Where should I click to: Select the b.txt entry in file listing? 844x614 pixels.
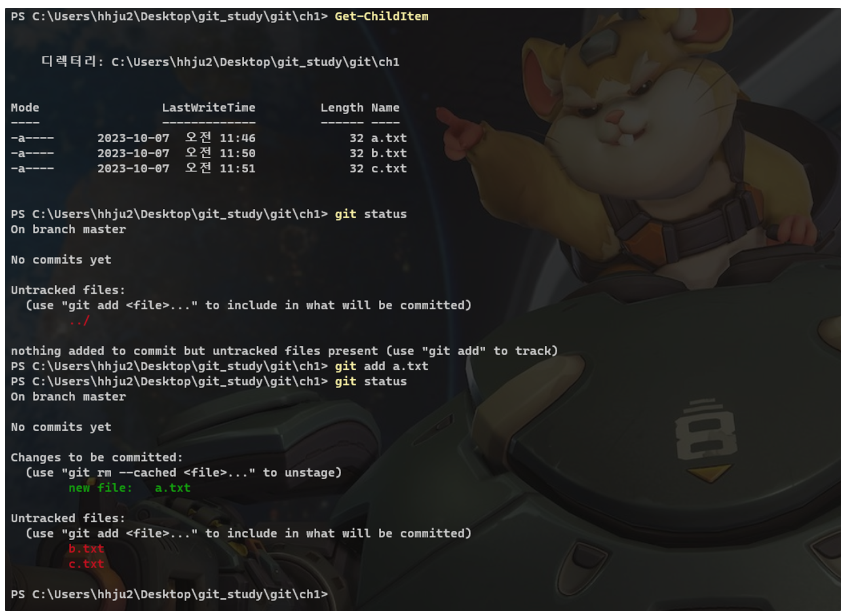(389, 153)
